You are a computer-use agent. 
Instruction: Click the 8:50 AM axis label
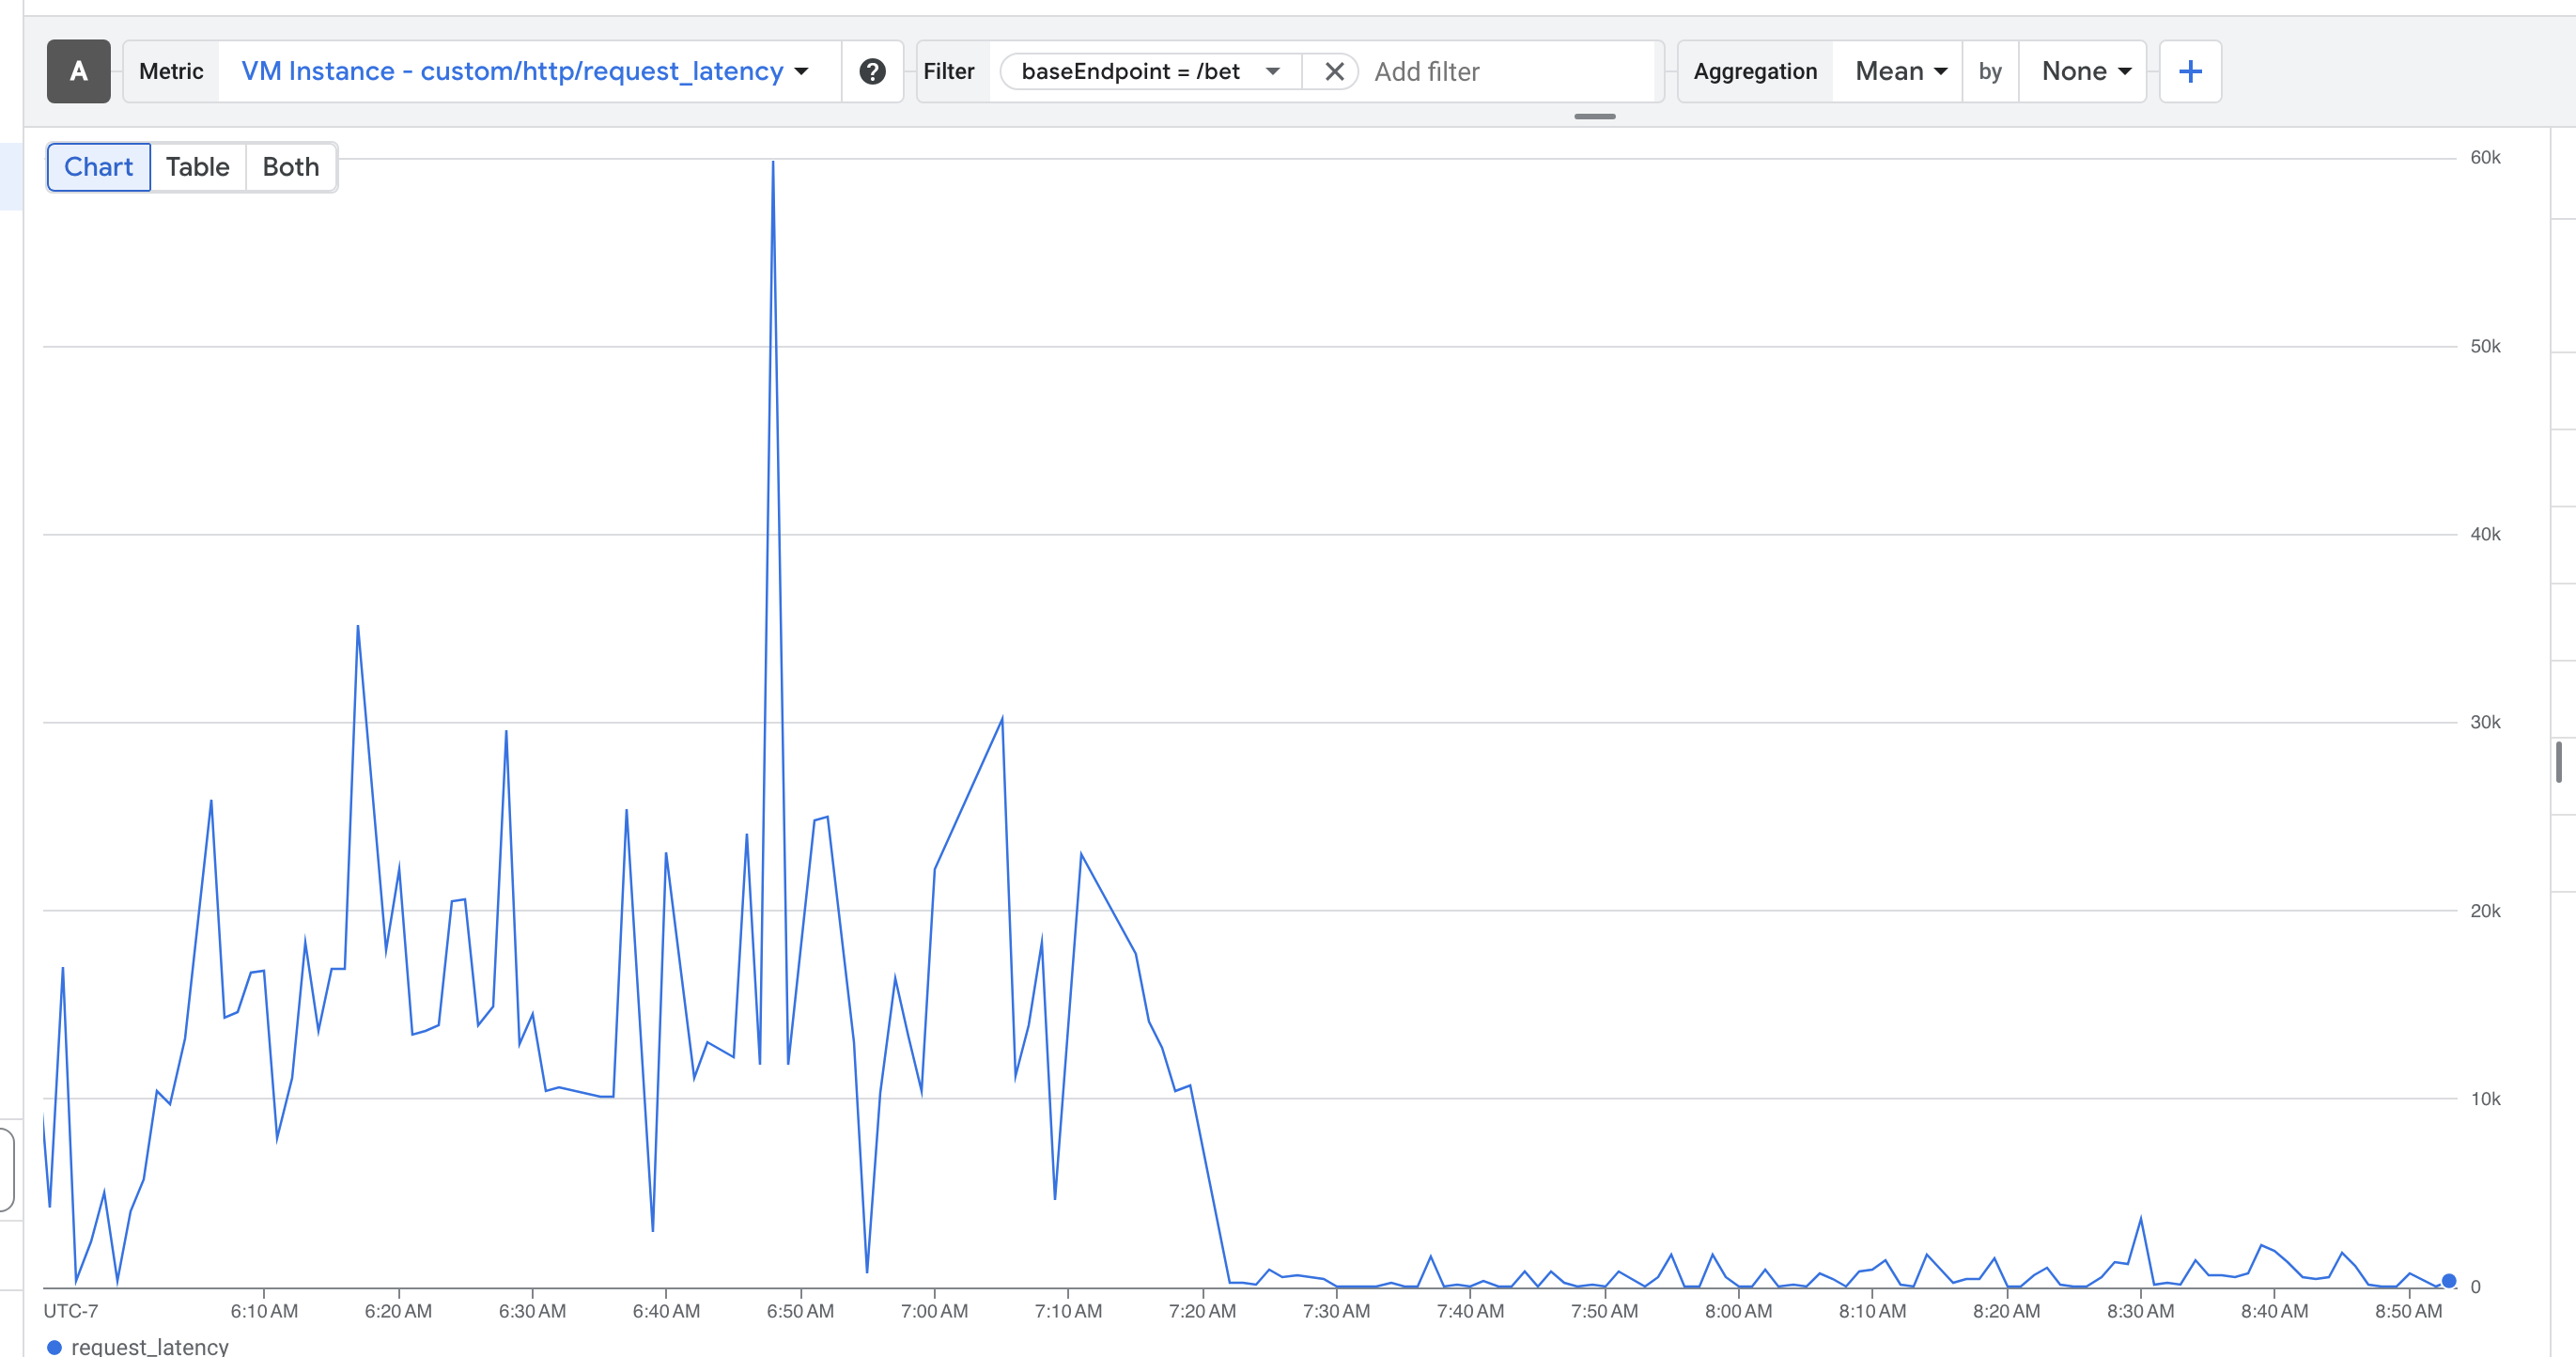tap(2408, 1311)
